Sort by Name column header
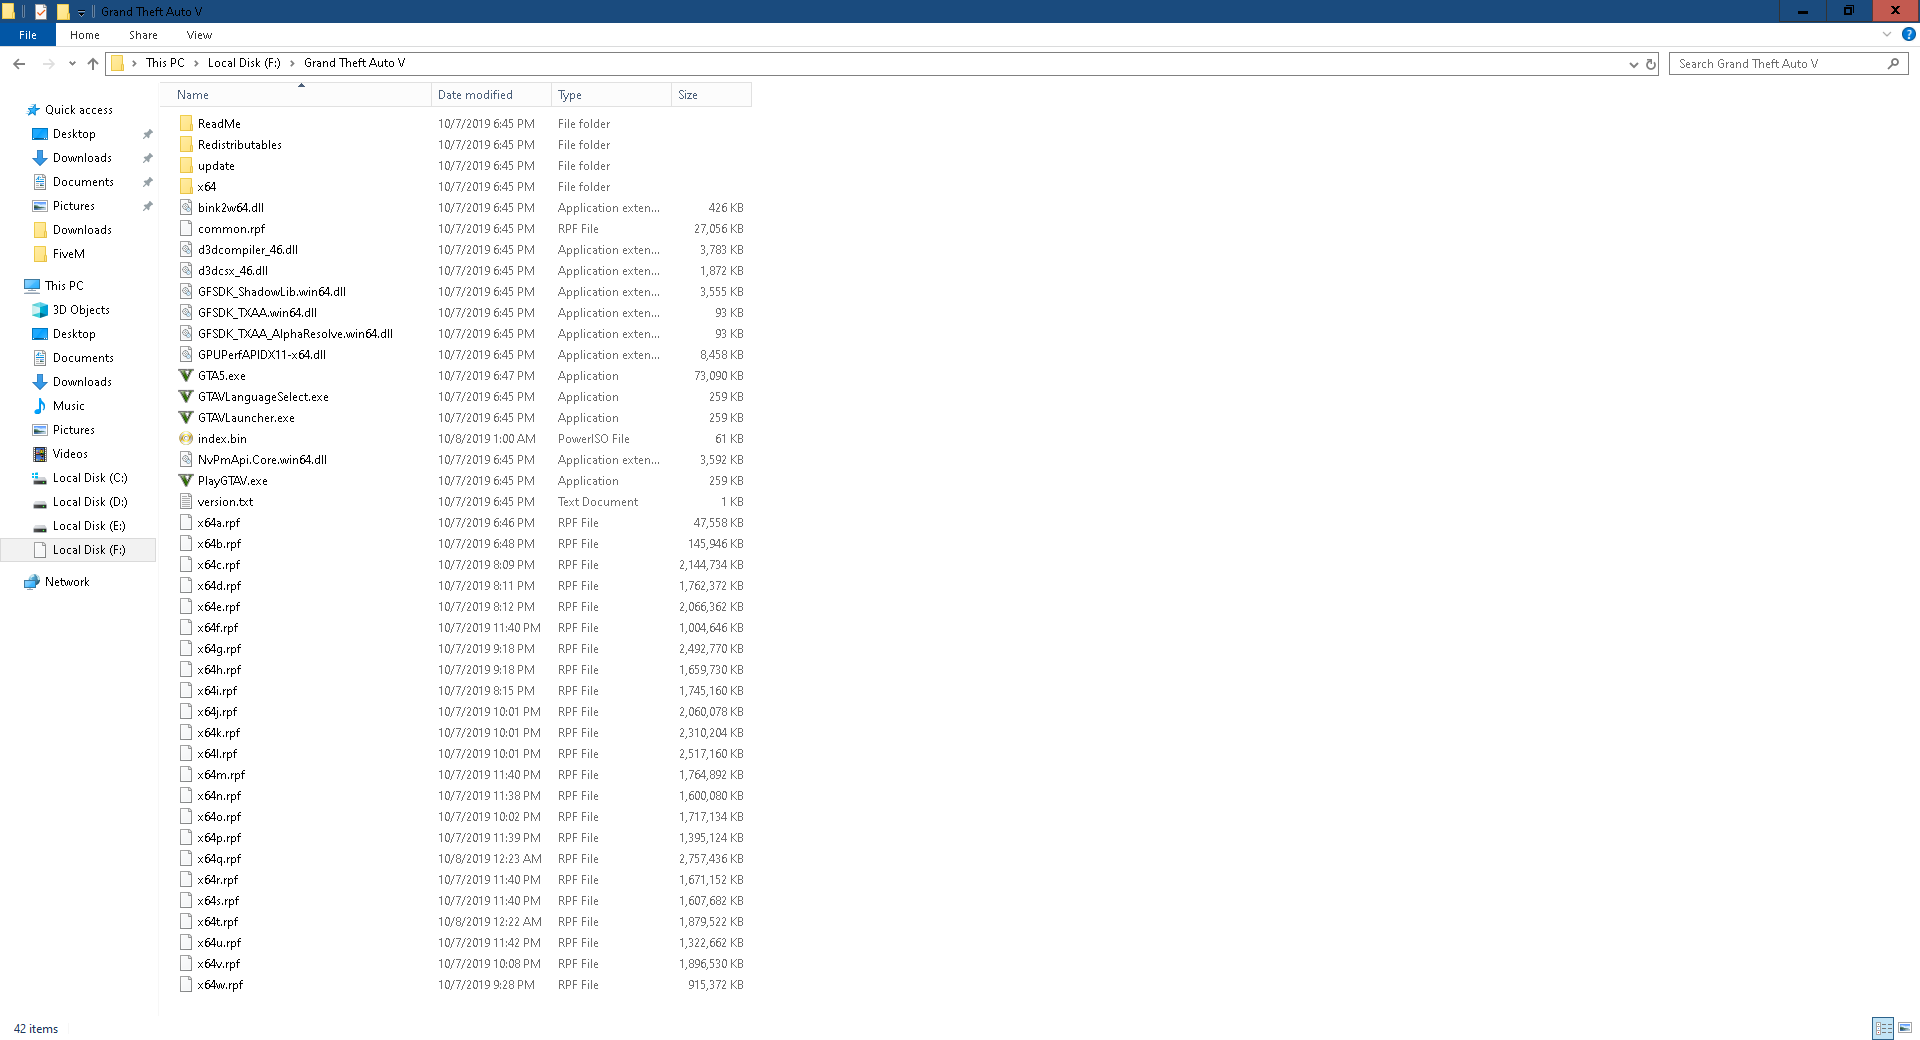Image resolution: width=1920 pixels, height=1040 pixels. tap(295, 95)
